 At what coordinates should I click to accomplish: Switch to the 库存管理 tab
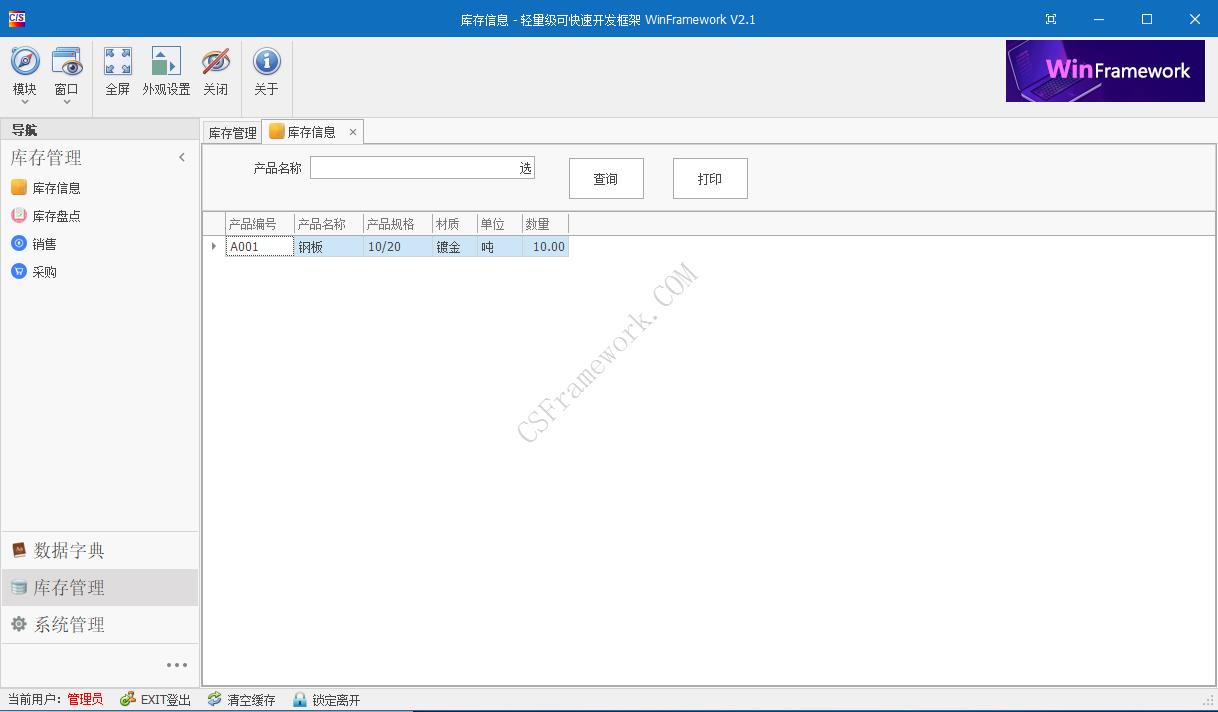pyautogui.click(x=231, y=131)
